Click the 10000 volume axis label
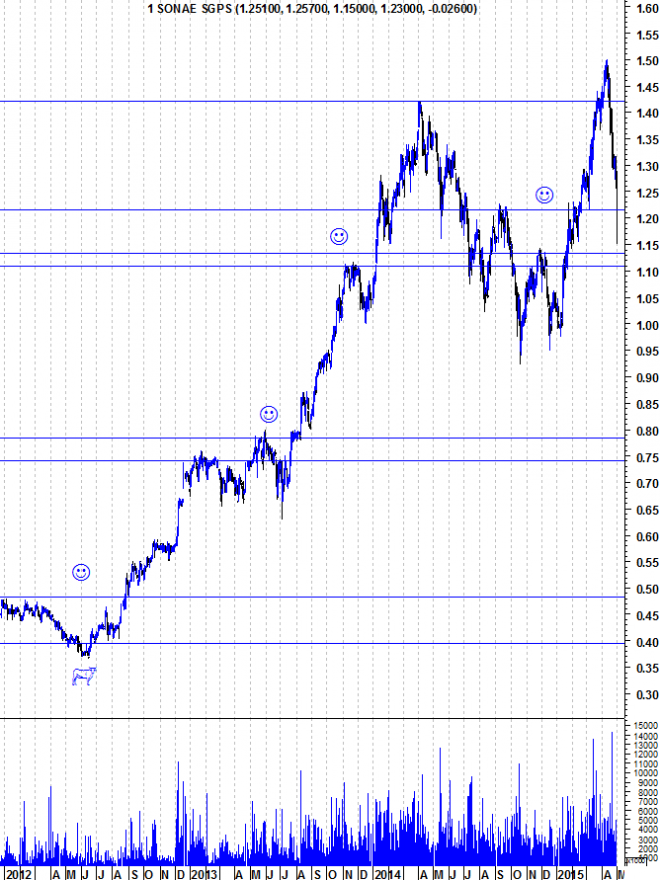 645,773
